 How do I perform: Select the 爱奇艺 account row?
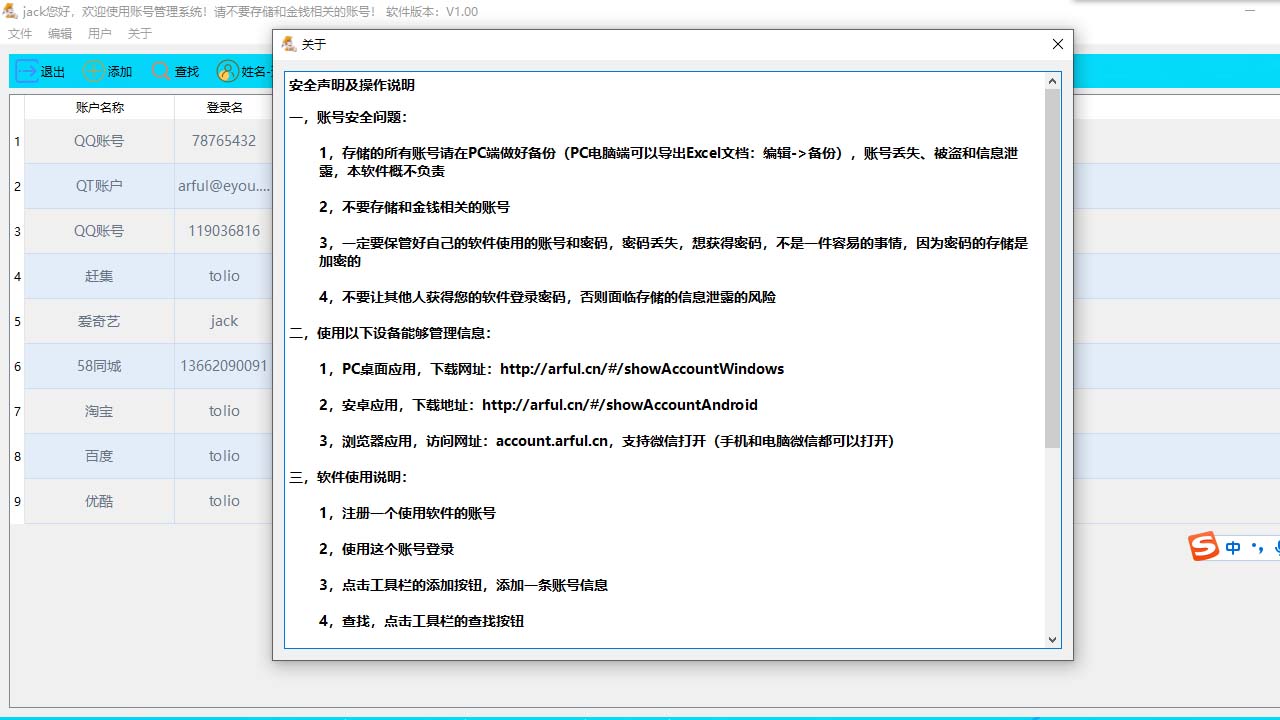coord(99,321)
